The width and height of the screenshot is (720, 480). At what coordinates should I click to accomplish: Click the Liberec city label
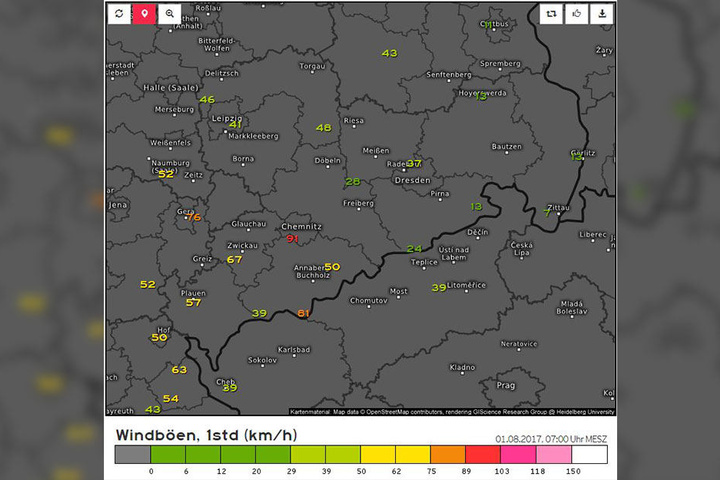click(592, 235)
